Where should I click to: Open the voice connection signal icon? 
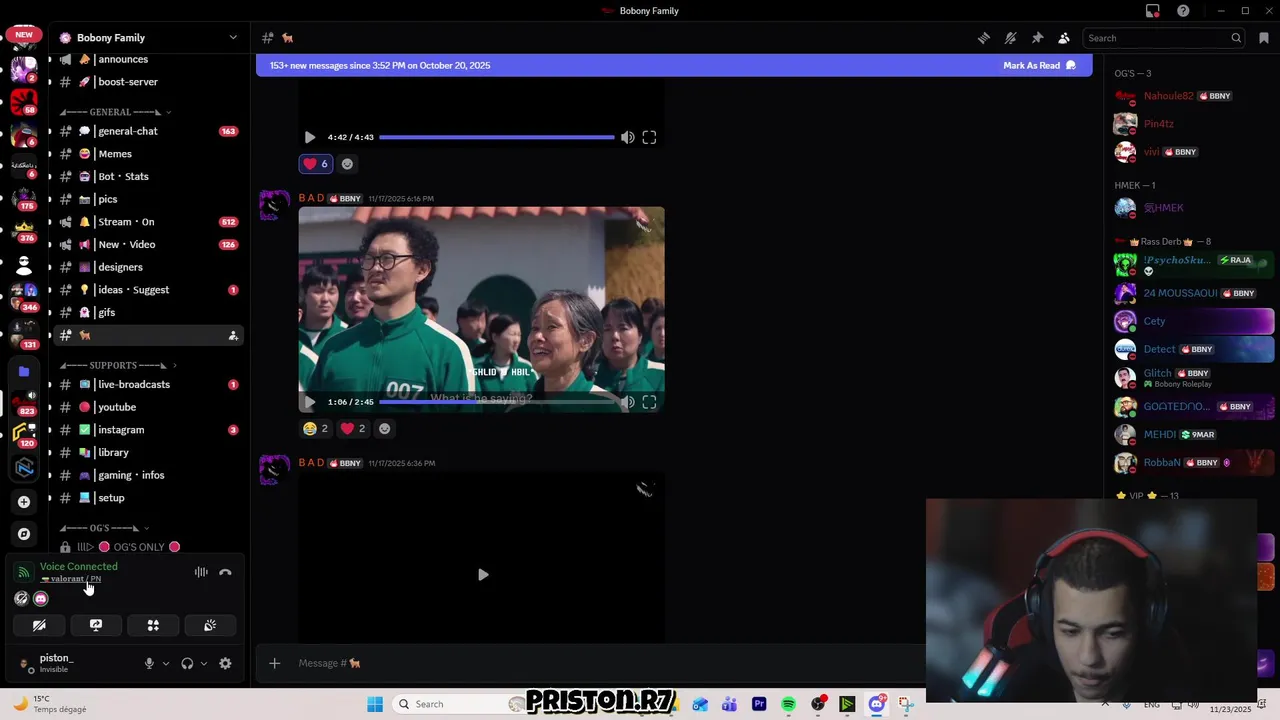24,572
